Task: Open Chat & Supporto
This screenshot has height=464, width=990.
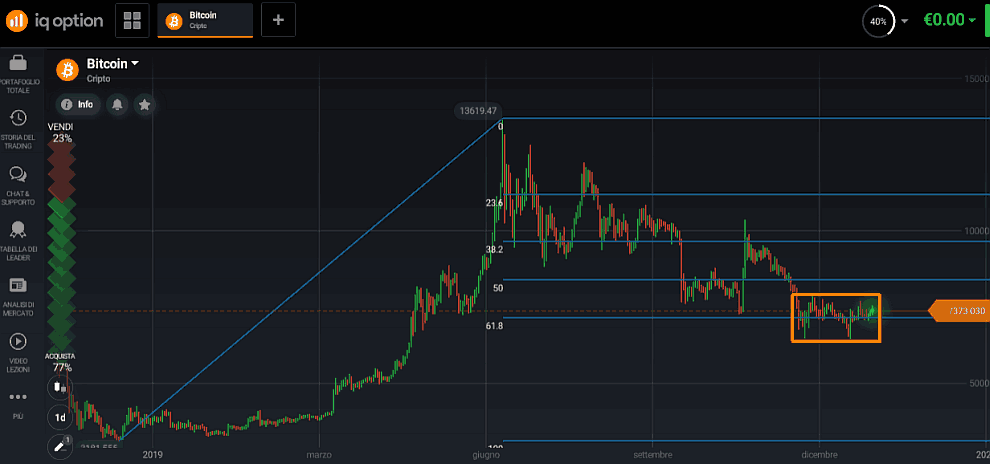Action: (x=17, y=183)
